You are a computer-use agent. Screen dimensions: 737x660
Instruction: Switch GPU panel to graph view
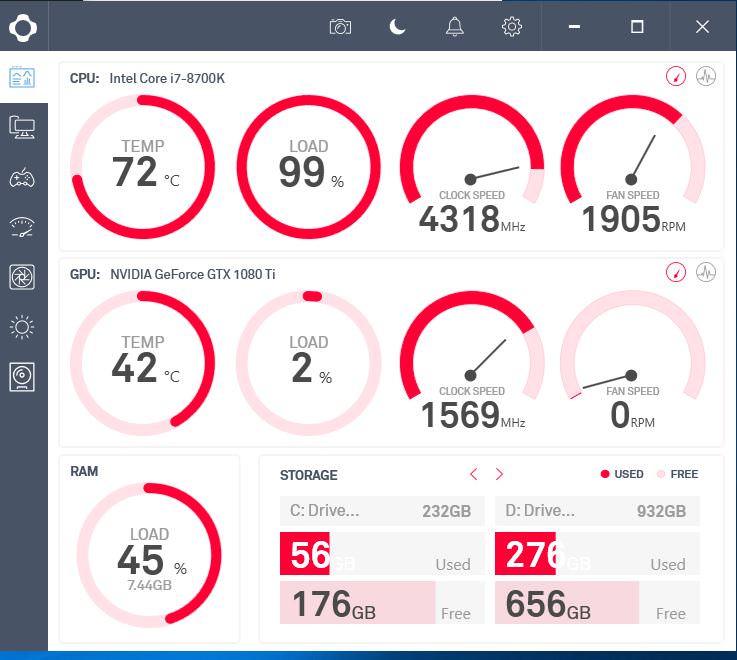(706, 272)
